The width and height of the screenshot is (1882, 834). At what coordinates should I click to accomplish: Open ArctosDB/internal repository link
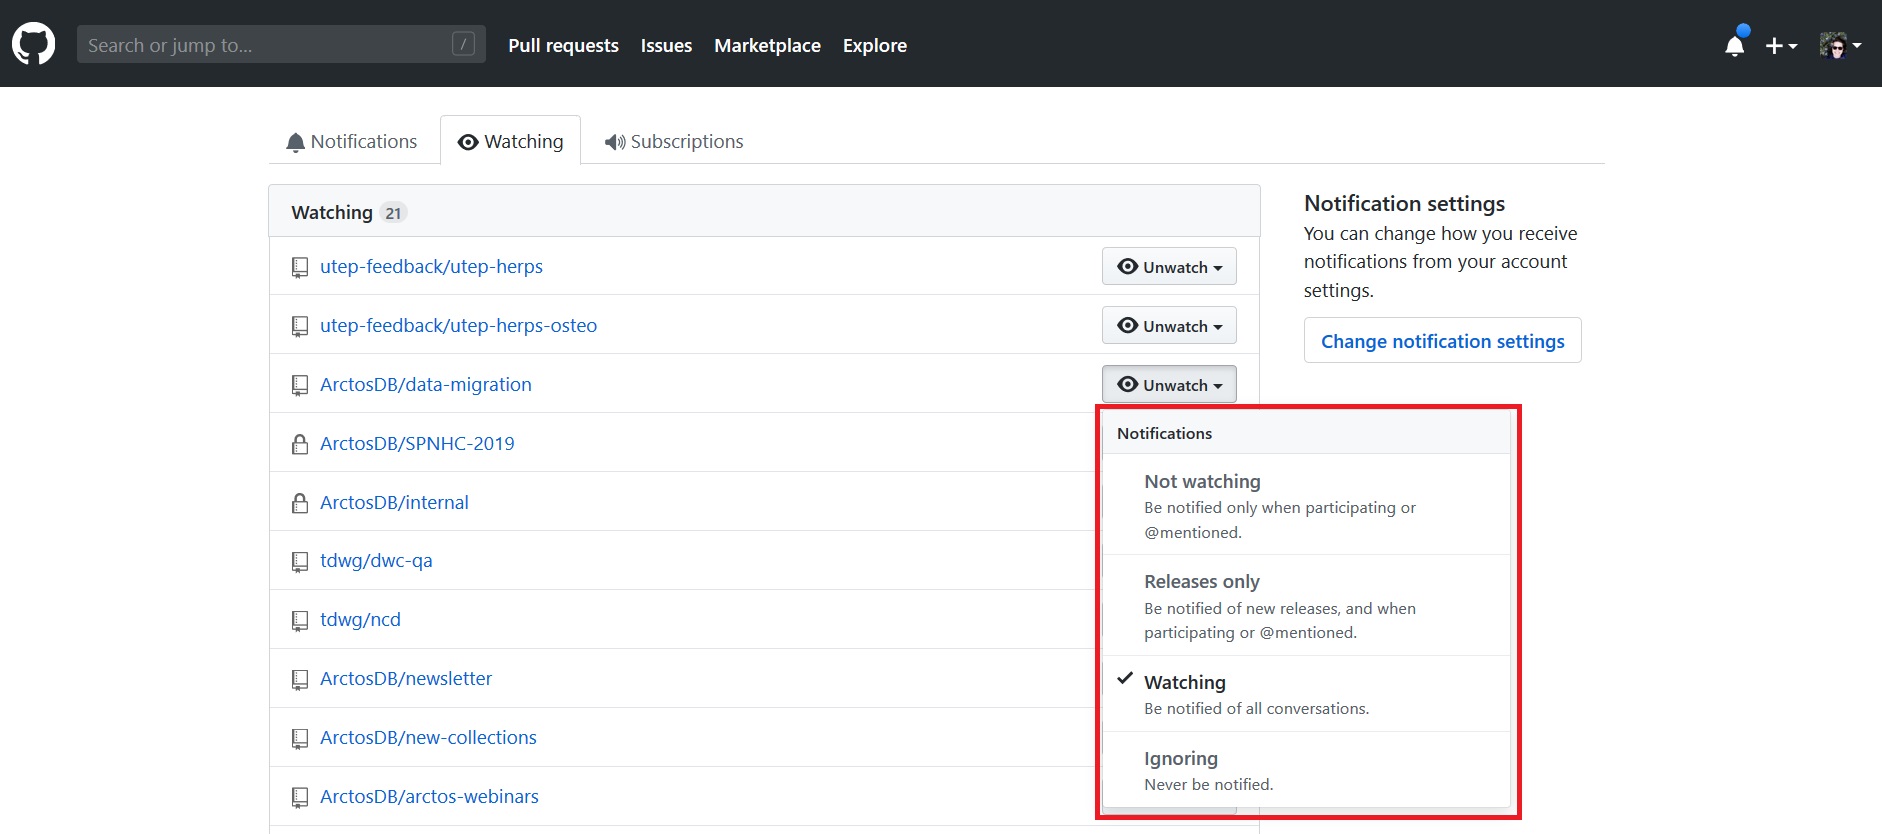pyautogui.click(x=394, y=503)
